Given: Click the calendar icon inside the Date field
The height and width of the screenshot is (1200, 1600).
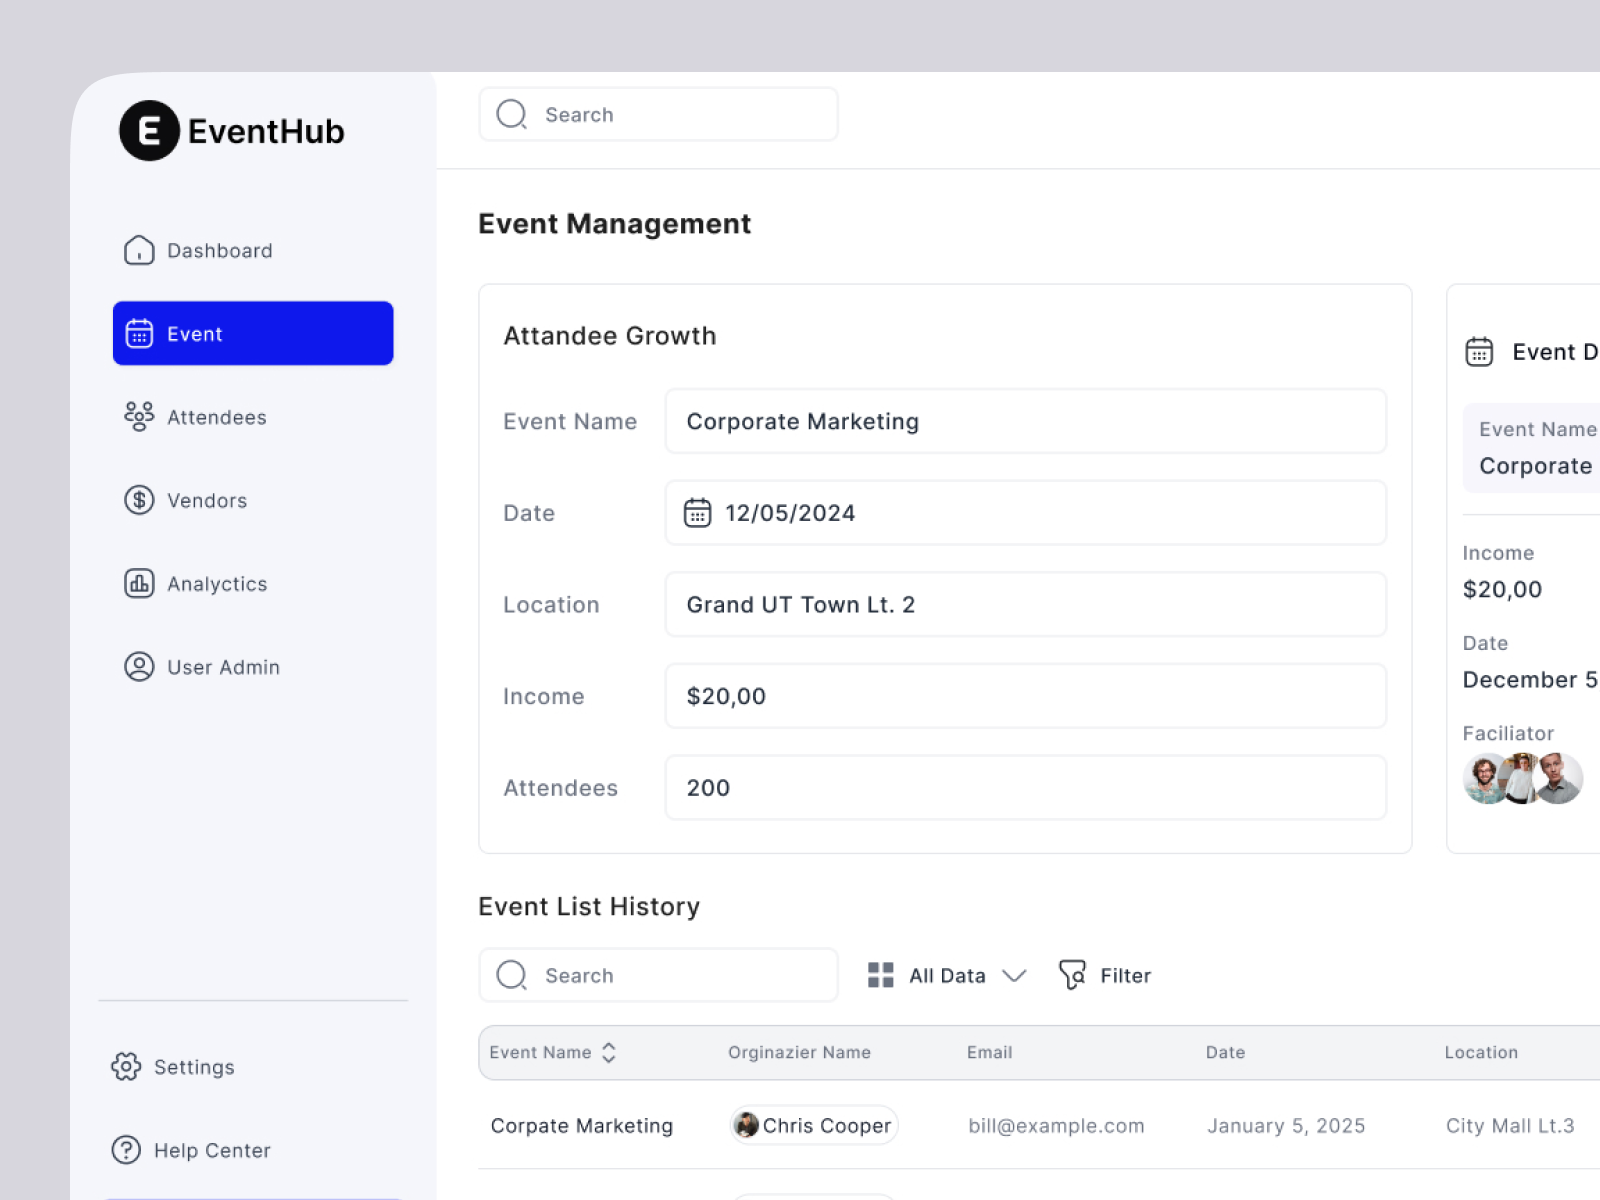Looking at the screenshot, I should click(699, 512).
